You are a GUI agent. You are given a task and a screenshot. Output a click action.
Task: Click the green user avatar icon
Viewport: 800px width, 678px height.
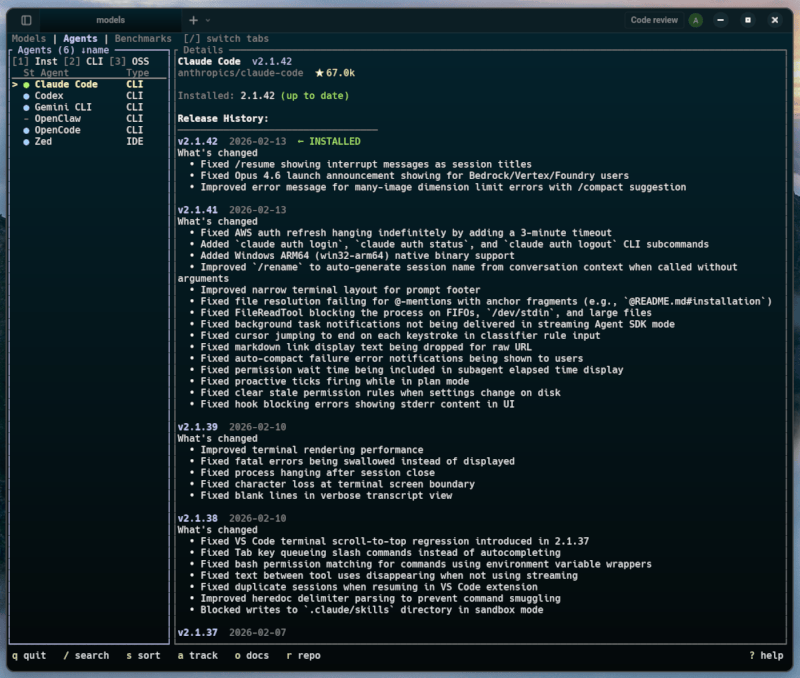[695, 20]
